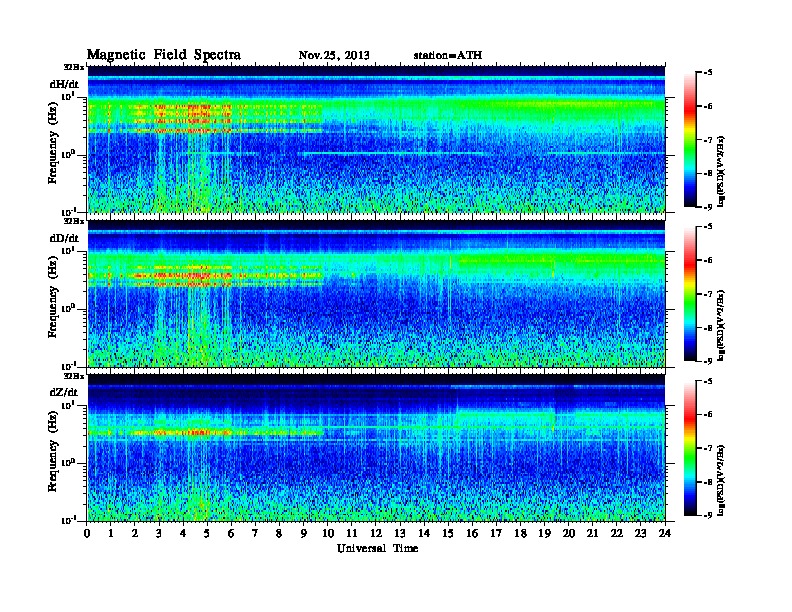The image size is (792, 612).
Task: Click the dZ/dt panel color scale bar
Action: point(690,448)
